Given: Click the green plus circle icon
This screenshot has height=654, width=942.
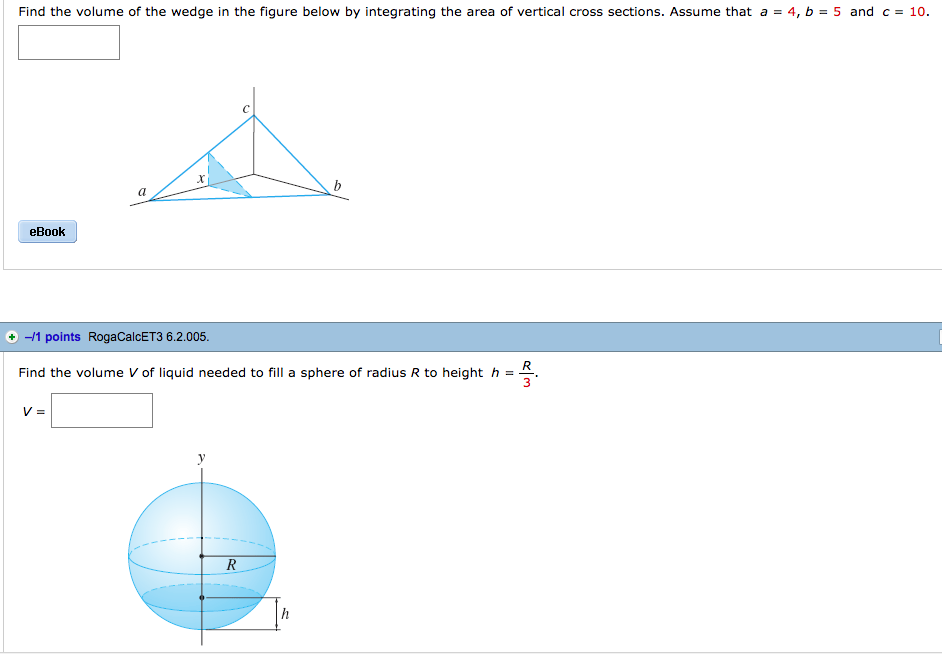Looking at the screenshot, I should (x=10, y=337).
